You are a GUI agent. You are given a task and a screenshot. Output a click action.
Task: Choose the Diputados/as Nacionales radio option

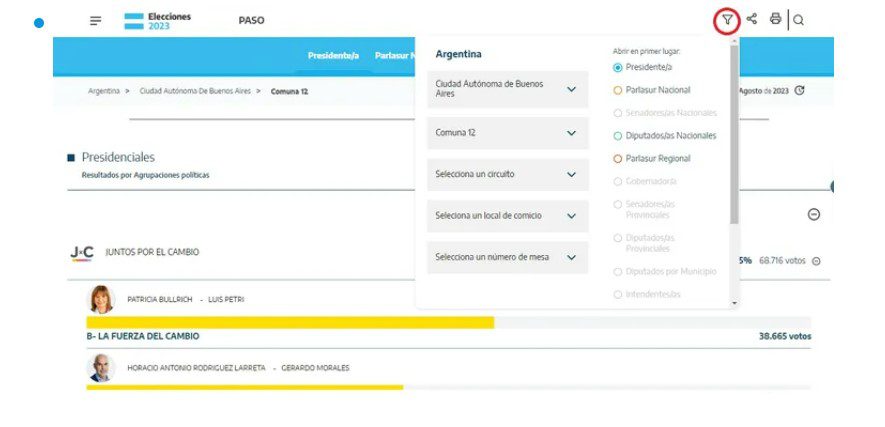click(618, 136)
